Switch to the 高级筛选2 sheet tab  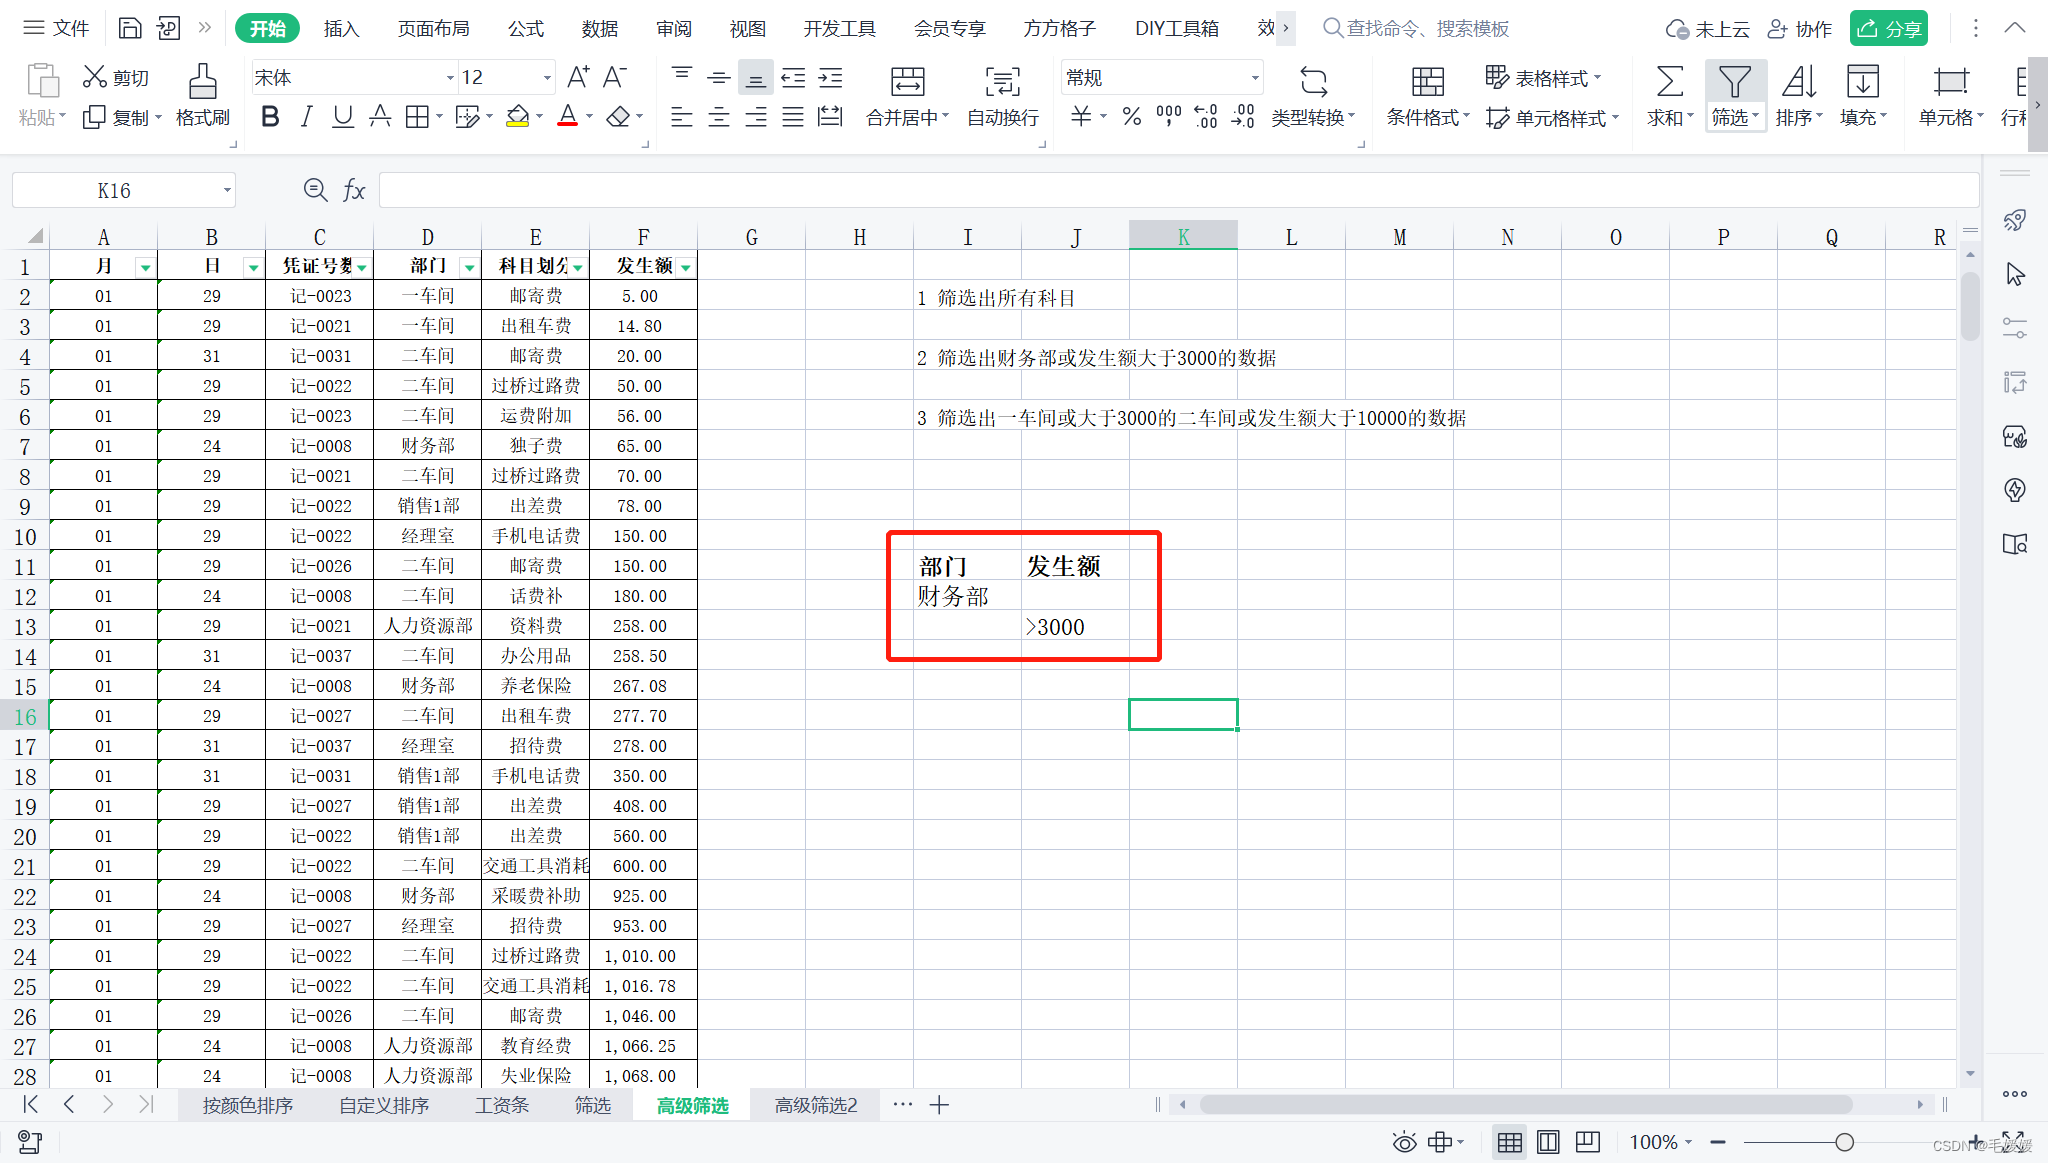(x=816, y=1105)
